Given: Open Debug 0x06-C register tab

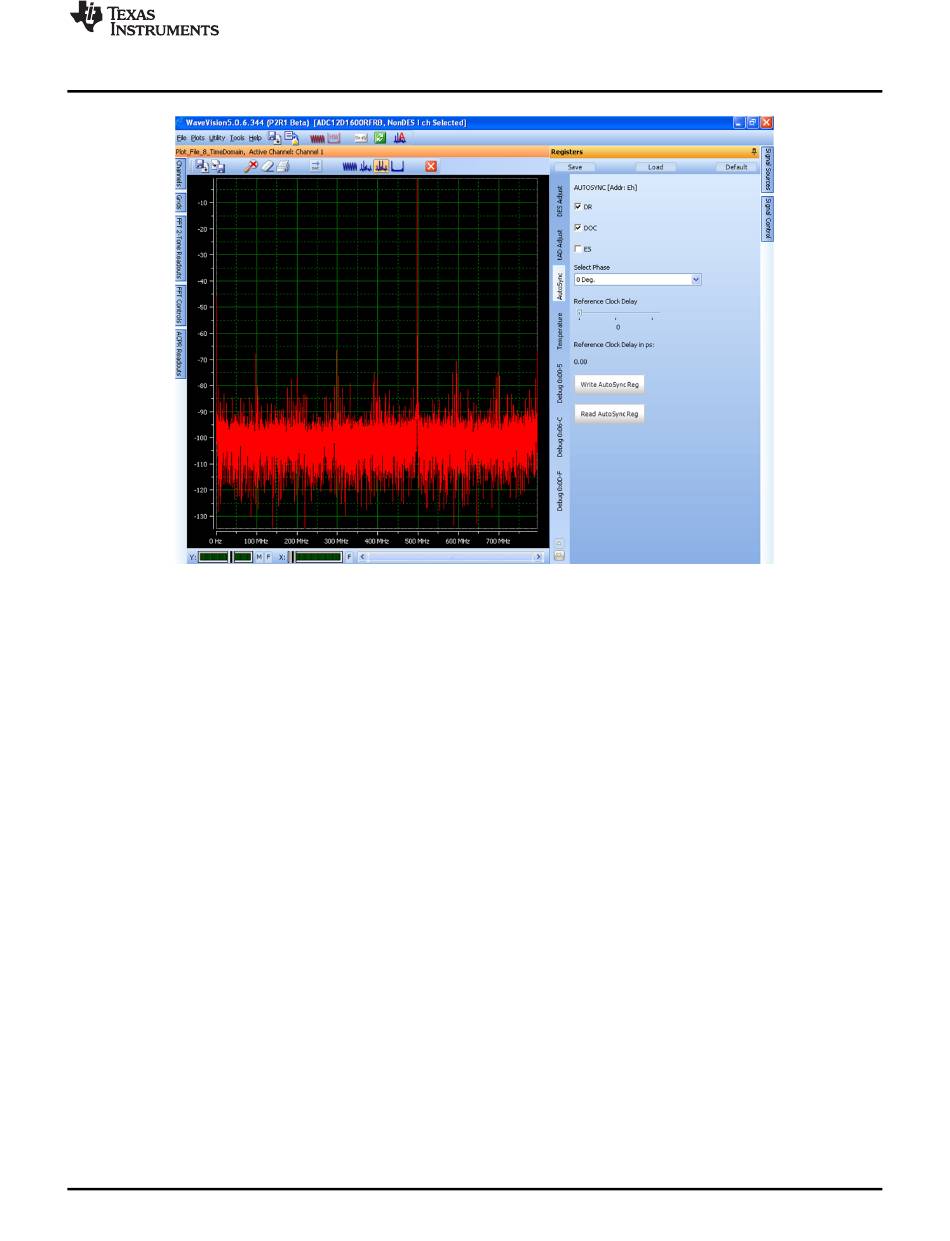Looking at the screenshot, I should click(560, 437).
